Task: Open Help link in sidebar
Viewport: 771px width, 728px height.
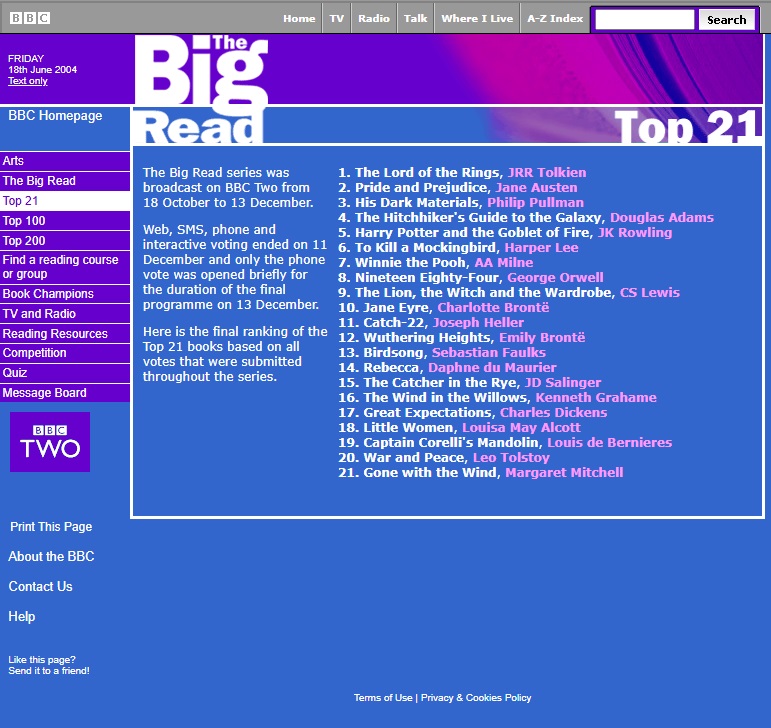Action: pyautogui.click(x=22, y=616)
